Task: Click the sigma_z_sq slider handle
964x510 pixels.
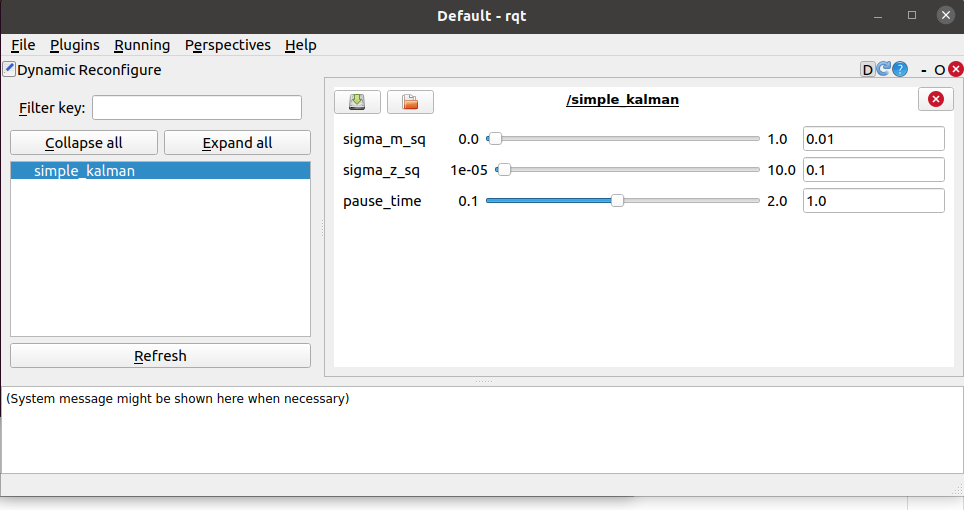Action: (504, 170)
